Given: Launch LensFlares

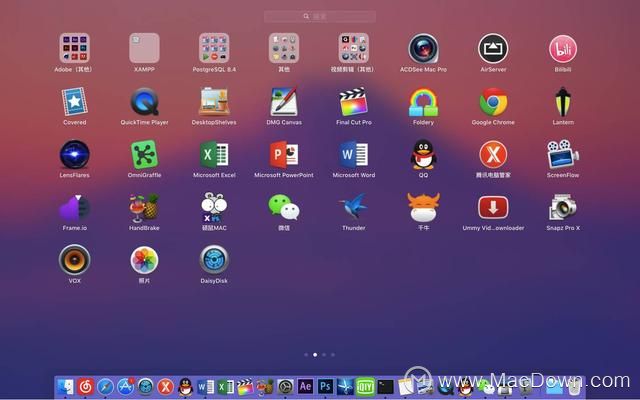Looking at the screenshot, I should click(x=74, y=154).
